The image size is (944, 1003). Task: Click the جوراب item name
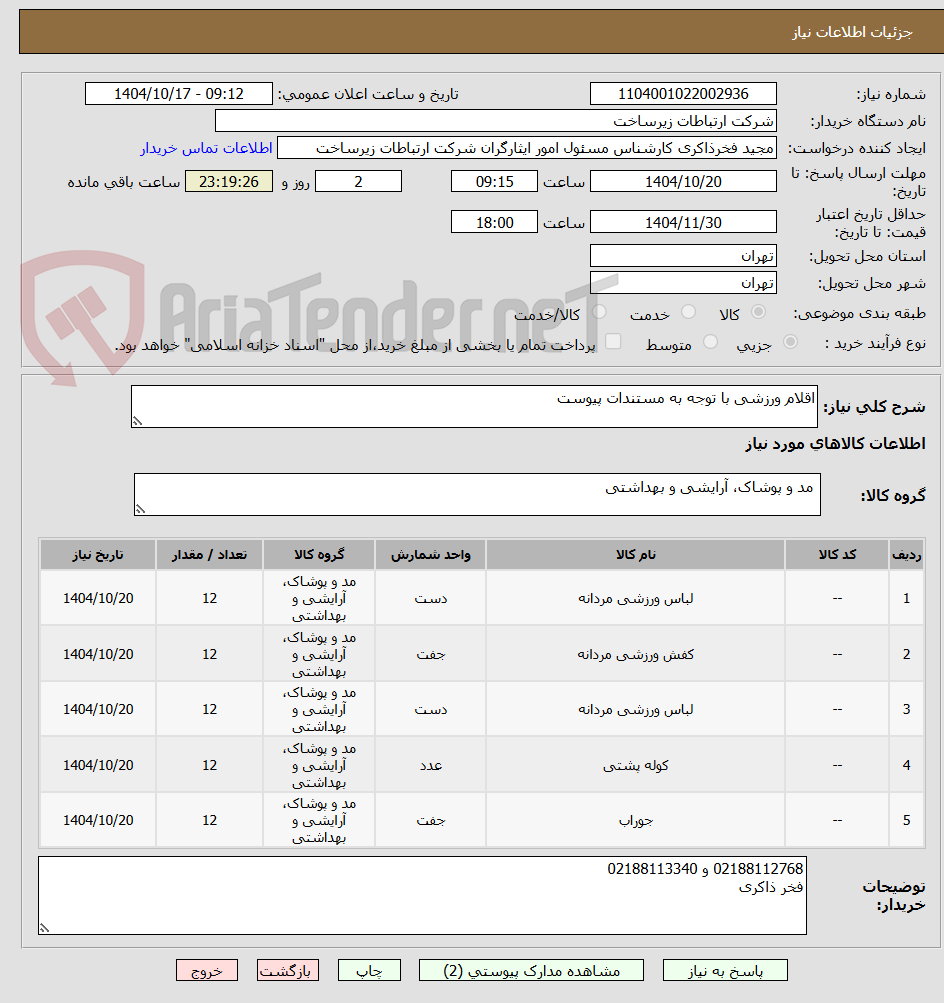(x=636, y=821)
